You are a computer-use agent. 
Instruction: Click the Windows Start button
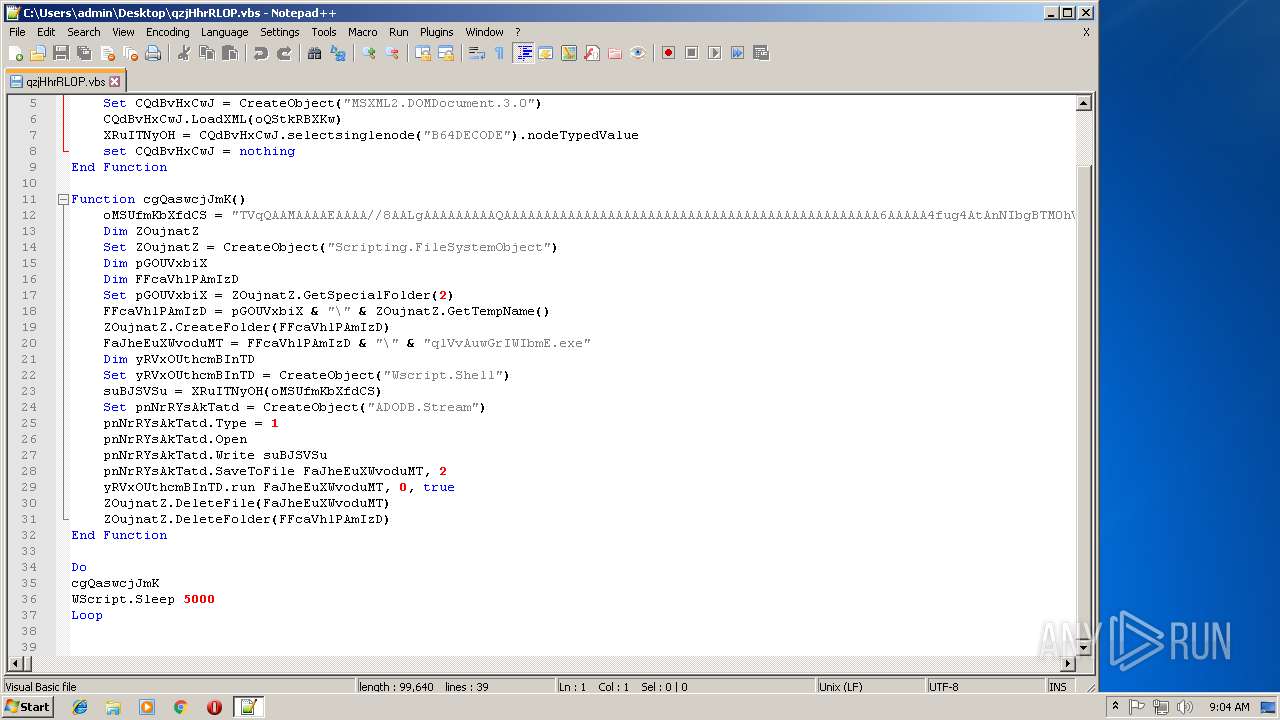[x=28, y=707]
